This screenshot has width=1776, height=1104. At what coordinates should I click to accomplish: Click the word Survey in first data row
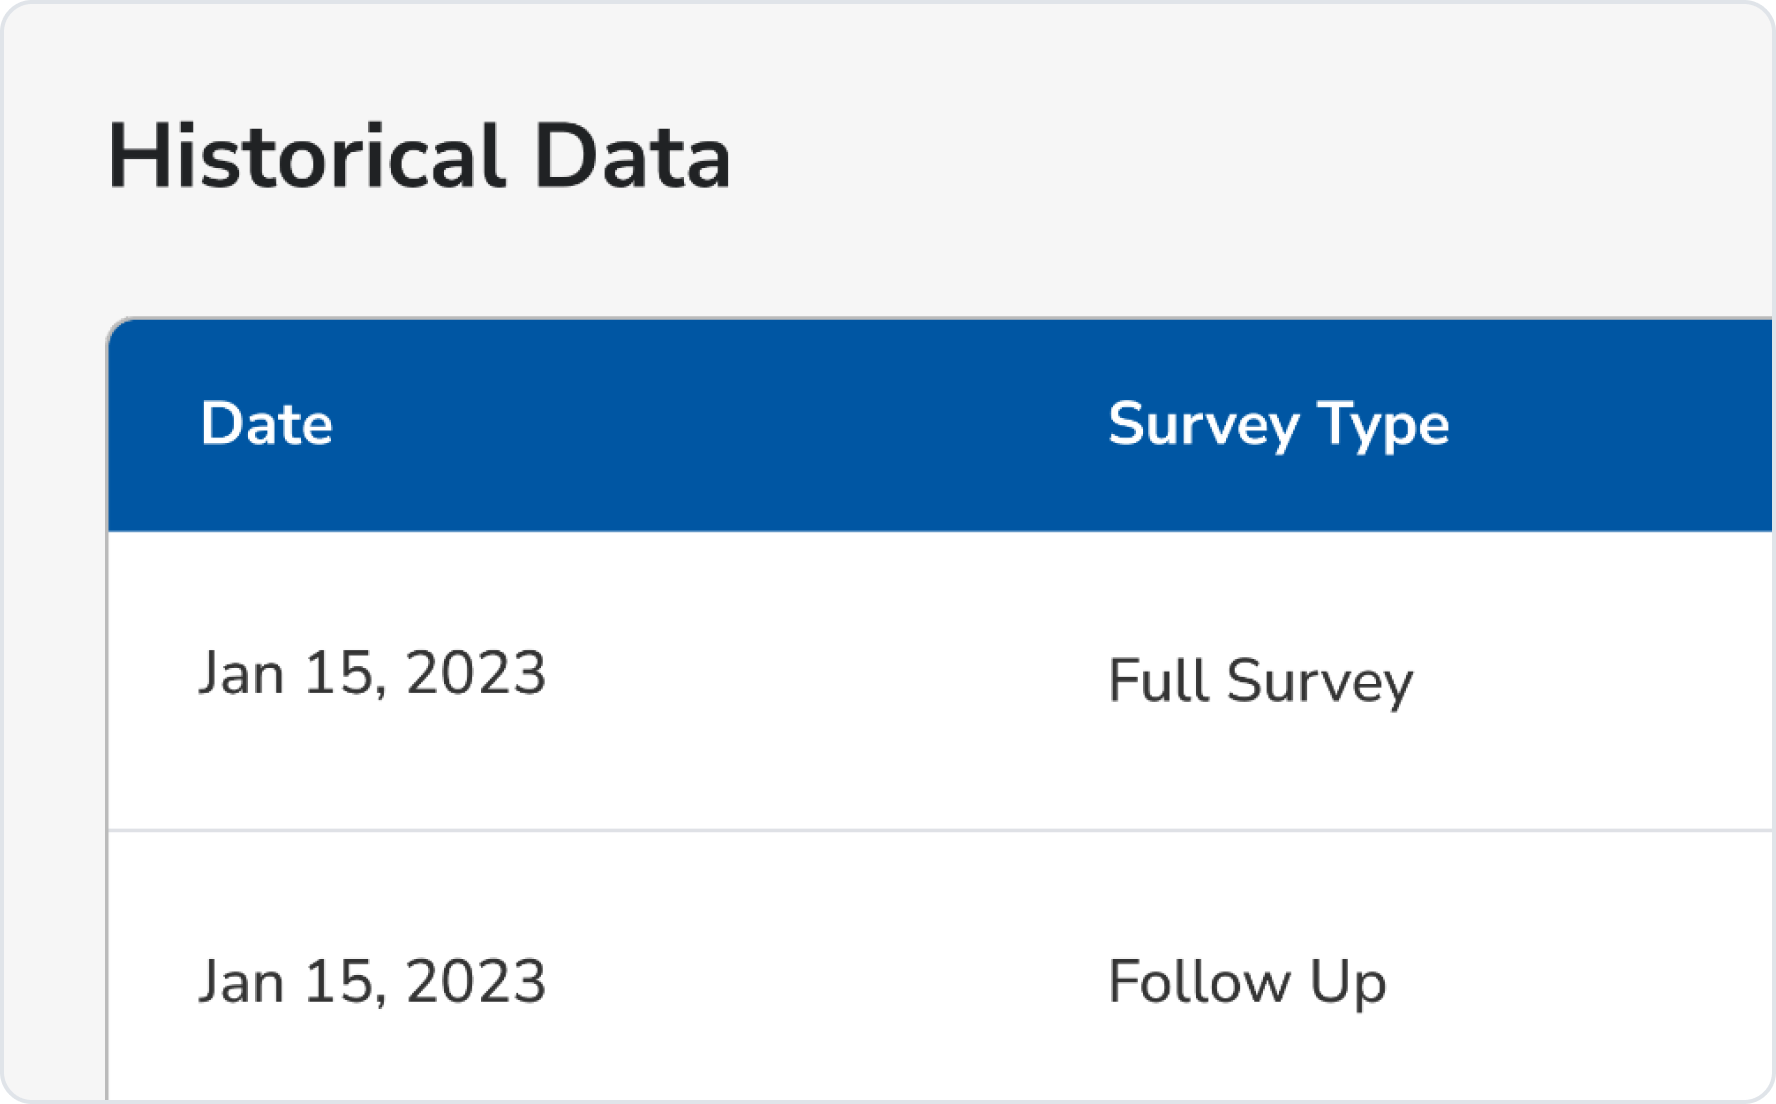[1320, 682]
